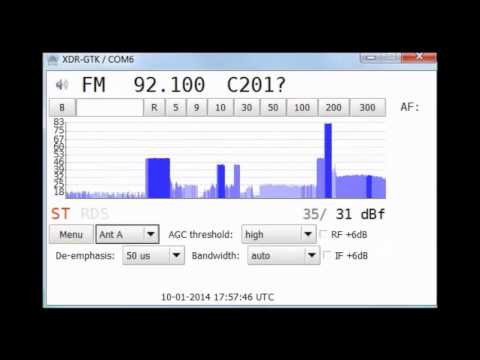Click the AF: label
This screenshot has height=360, width=480.
point(410,107)
